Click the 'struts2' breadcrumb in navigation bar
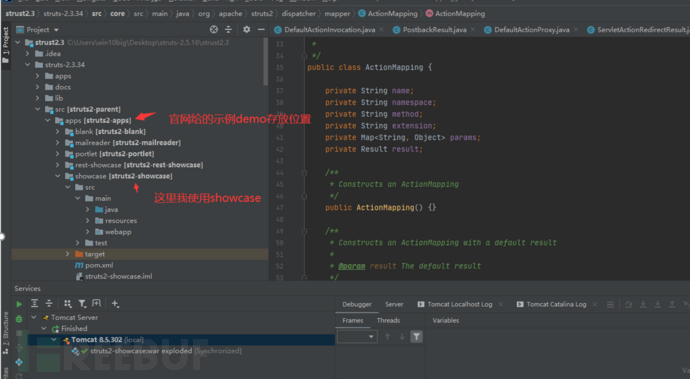Viewport: 690px width, 379px height. (x=262, y=14)
